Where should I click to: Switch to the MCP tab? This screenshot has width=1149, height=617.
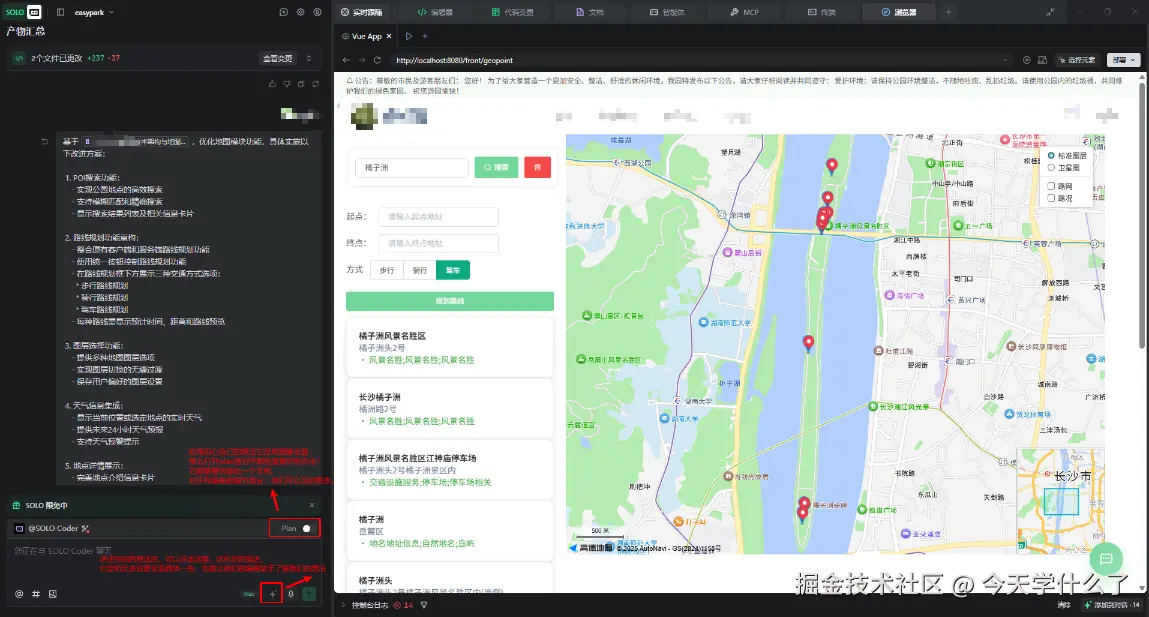(x=745, y=12)
